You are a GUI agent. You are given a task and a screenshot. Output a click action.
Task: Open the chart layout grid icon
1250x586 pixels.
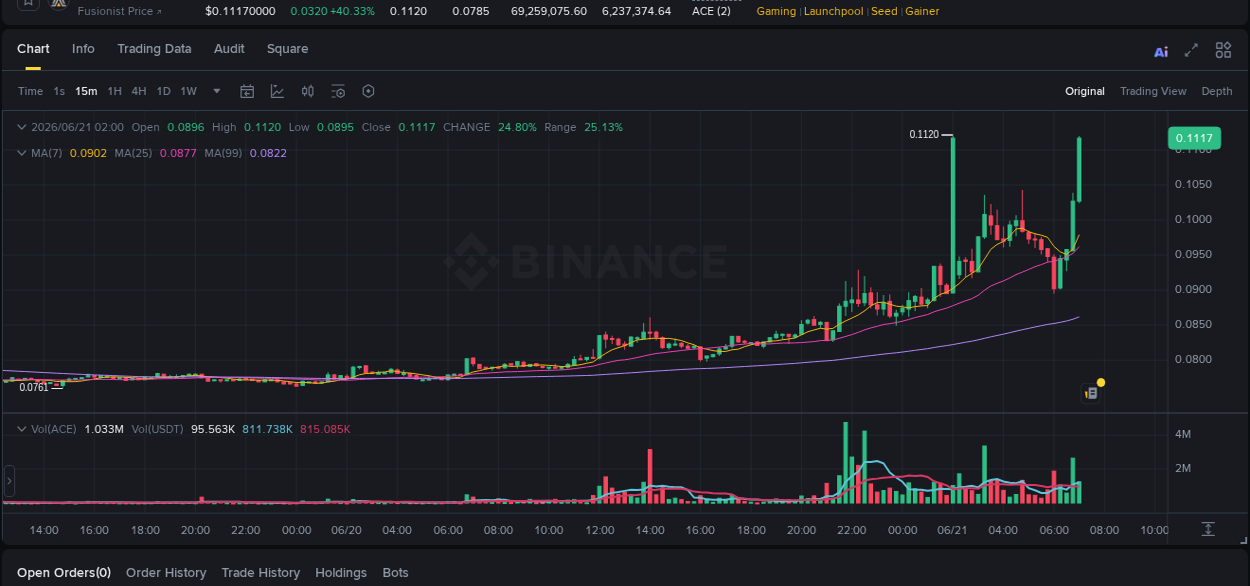click(1223, 50)
